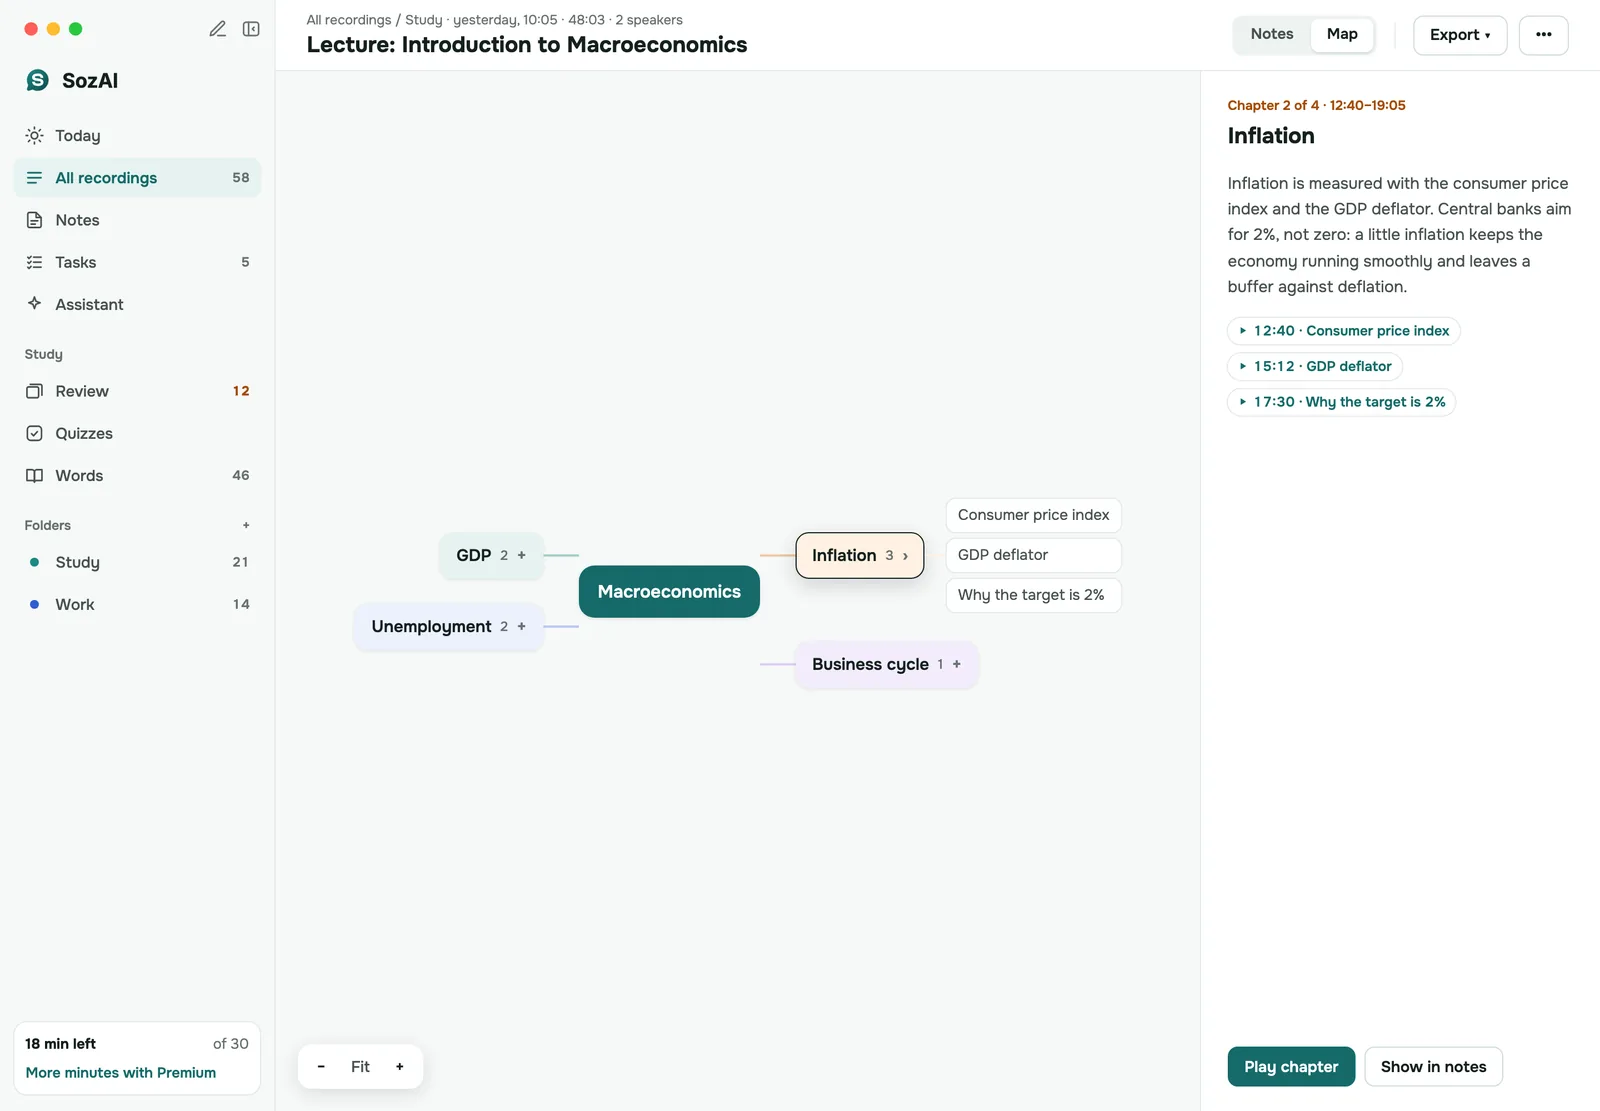Select All recordings in sidebar
Image resolution: width=1600 pixels, height=1111 pixels.
click(x=138, y=178)
